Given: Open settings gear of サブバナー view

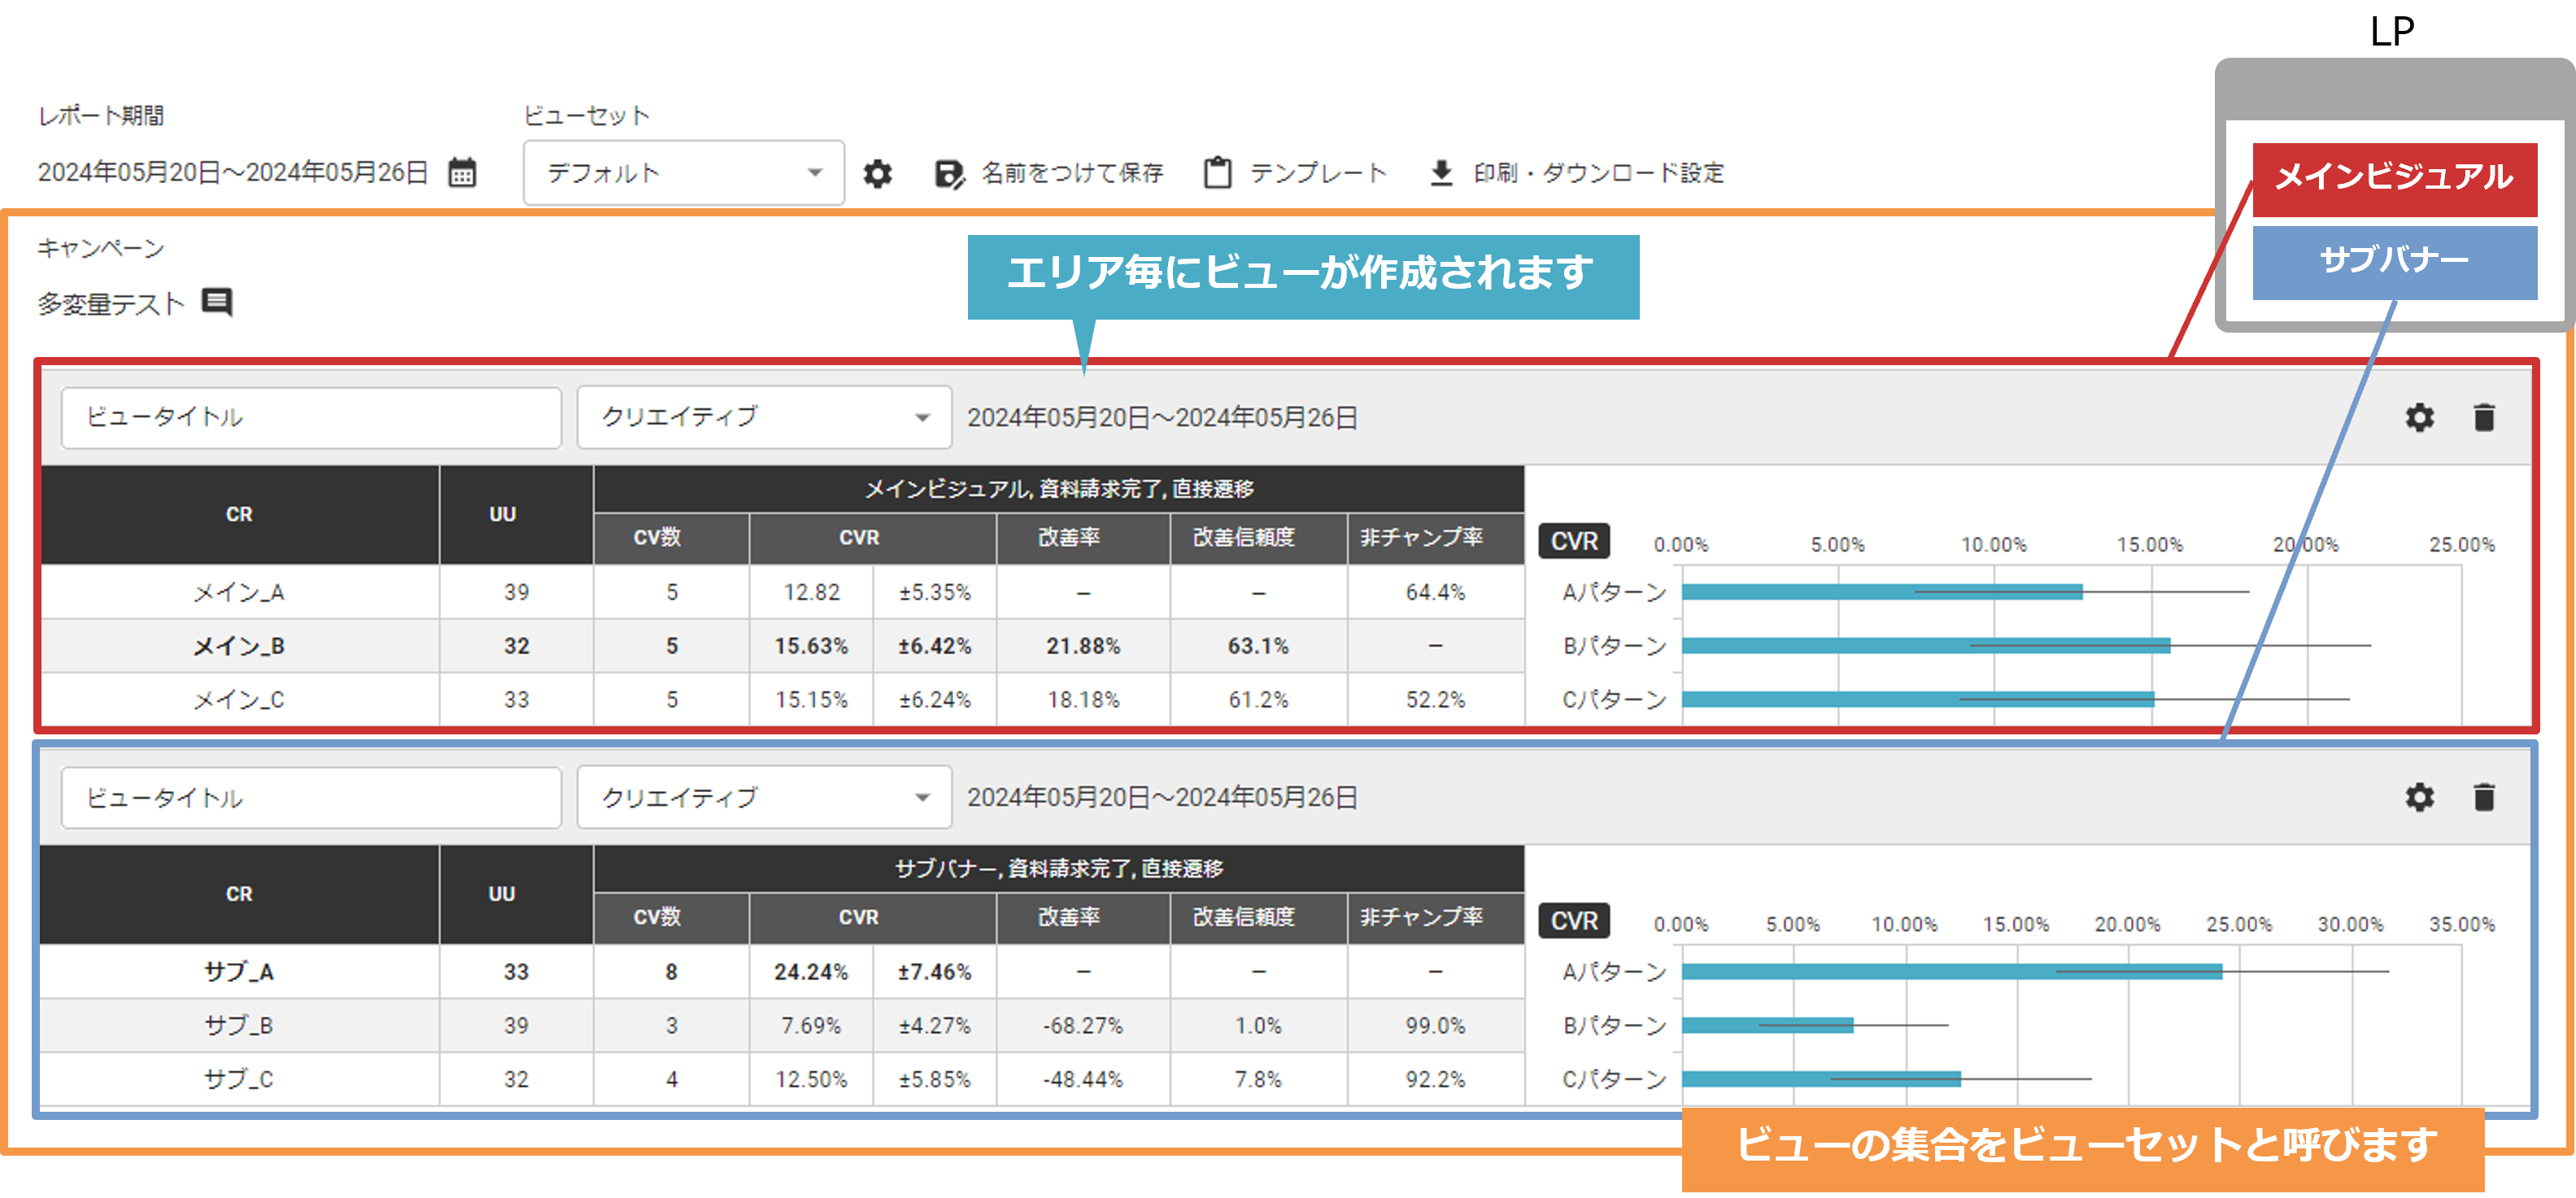Looking at the screenshot, I should coord(2419,798).
